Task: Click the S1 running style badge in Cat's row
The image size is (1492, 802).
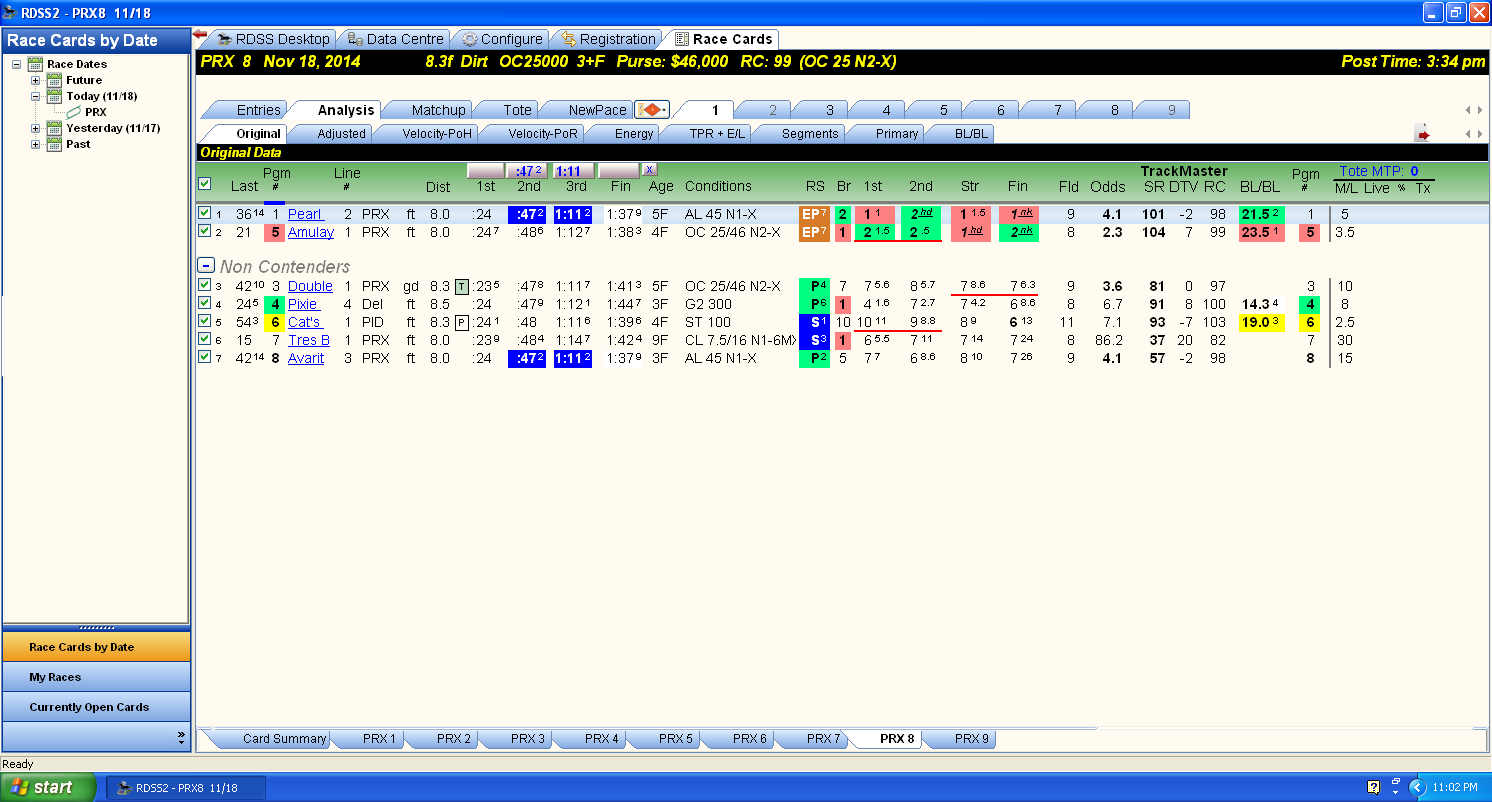Action: 814,322
